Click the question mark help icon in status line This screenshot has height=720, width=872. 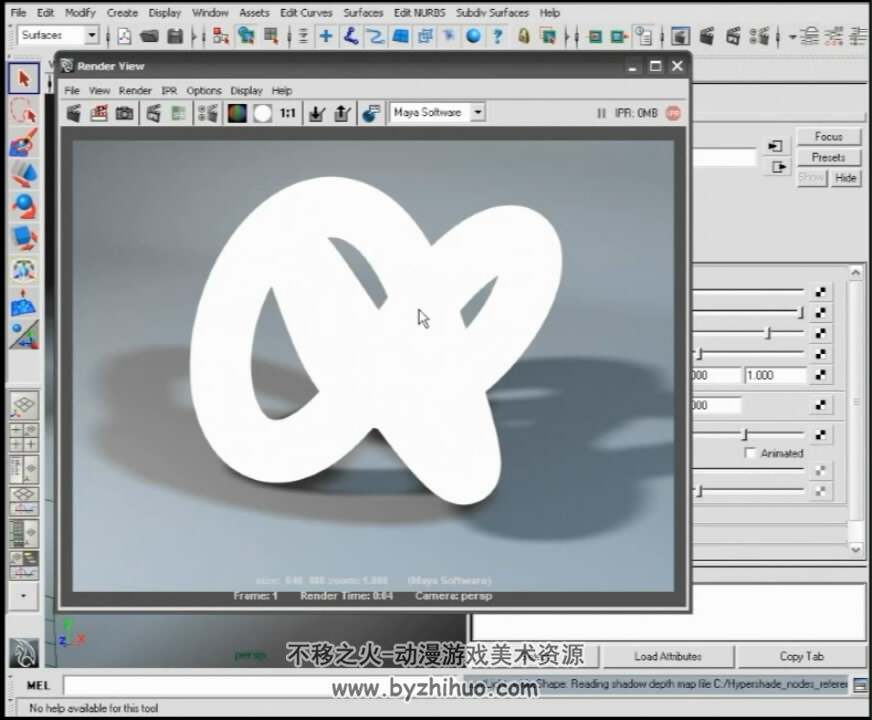coord(498,37)
